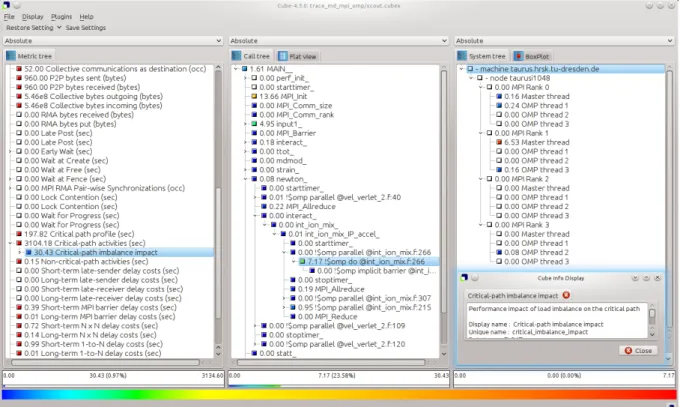This screenshot has height=407, width=680.
Task: Collapse Critical-path activities metric node
Action: click(x=10, y=243)
